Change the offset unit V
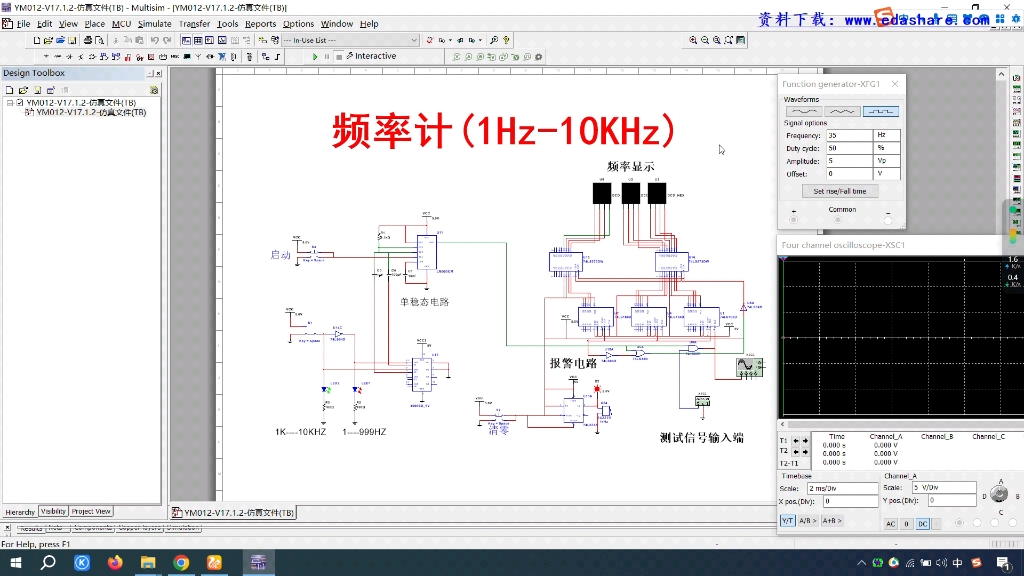 click(887, 174)
